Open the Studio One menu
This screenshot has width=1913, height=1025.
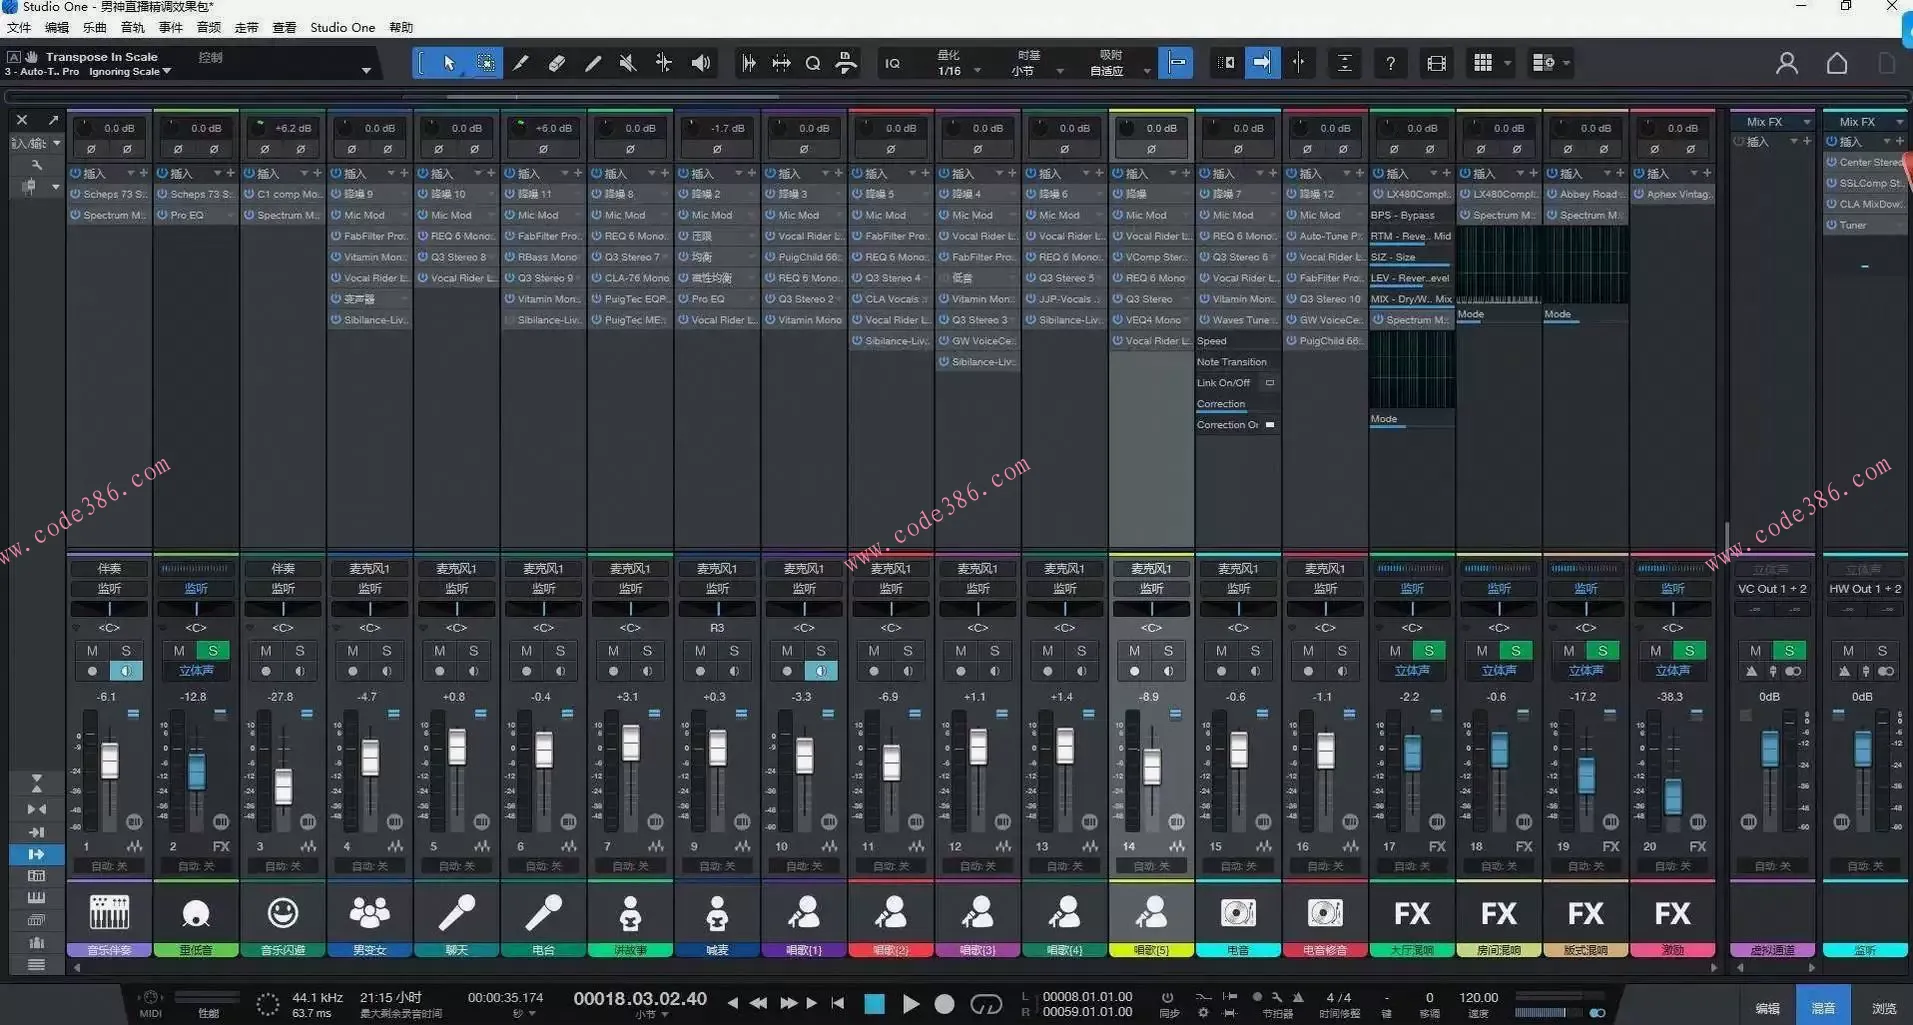(x=342, y=27)
